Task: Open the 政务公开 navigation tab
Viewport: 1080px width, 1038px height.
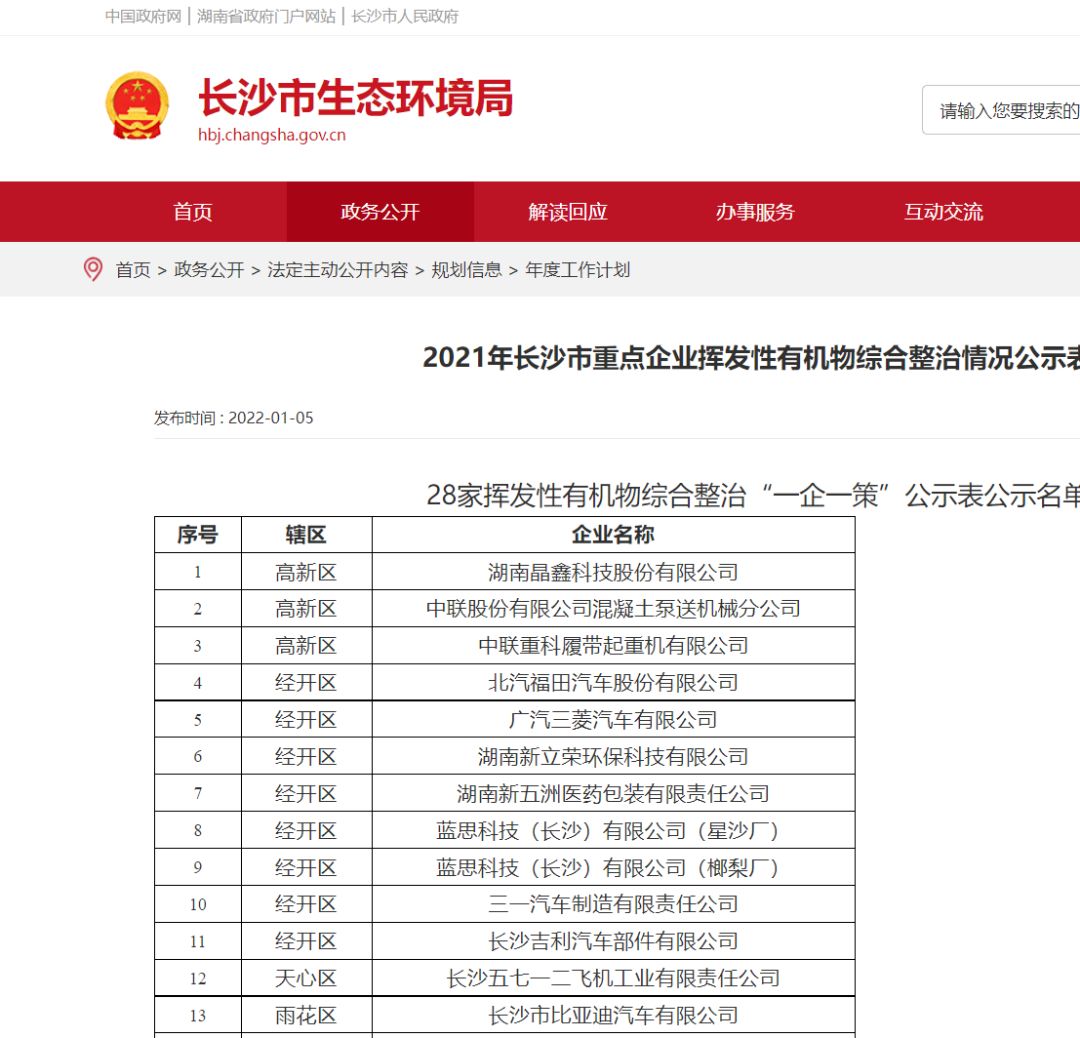Action: click(380, 211)
